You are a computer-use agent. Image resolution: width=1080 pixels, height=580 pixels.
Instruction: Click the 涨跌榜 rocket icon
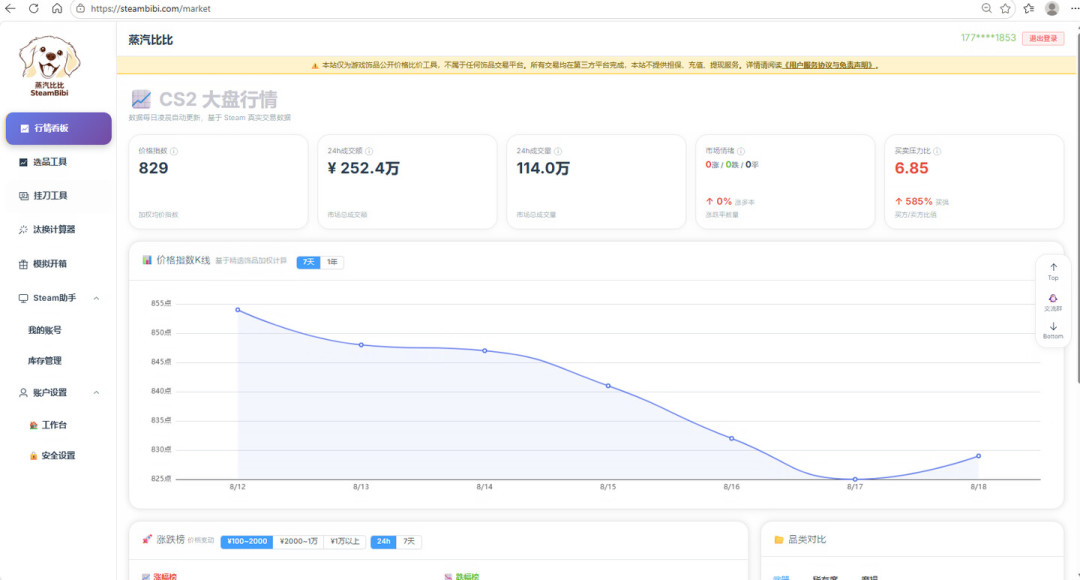pos(147,539)
